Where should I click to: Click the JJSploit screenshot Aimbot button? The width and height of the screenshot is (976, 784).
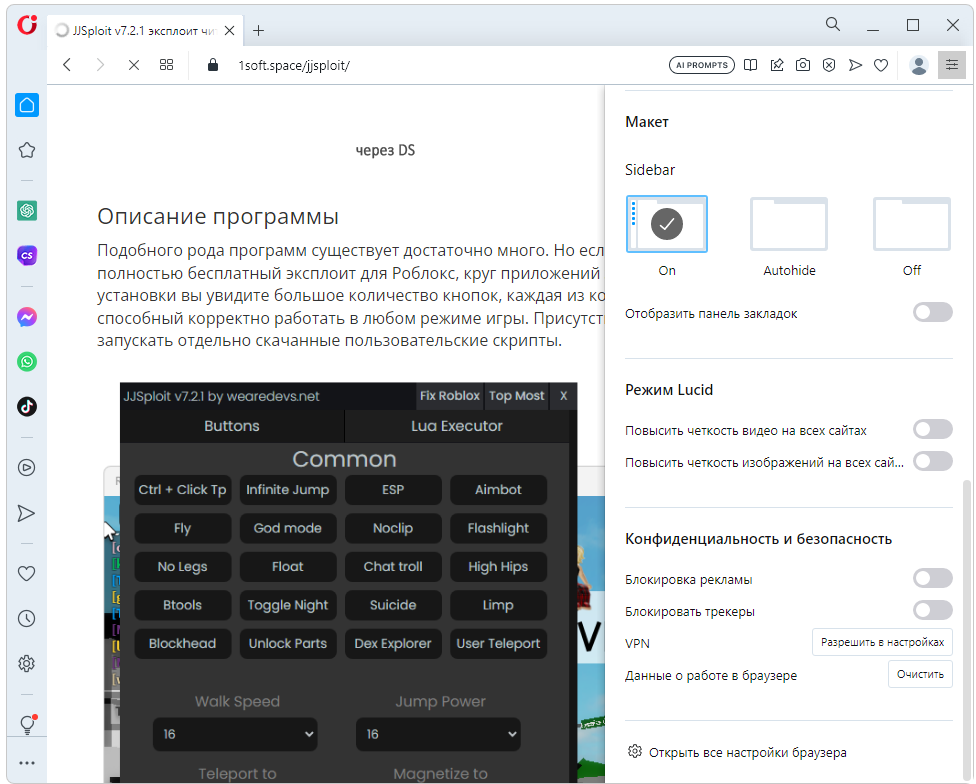(x=498, y=490)
